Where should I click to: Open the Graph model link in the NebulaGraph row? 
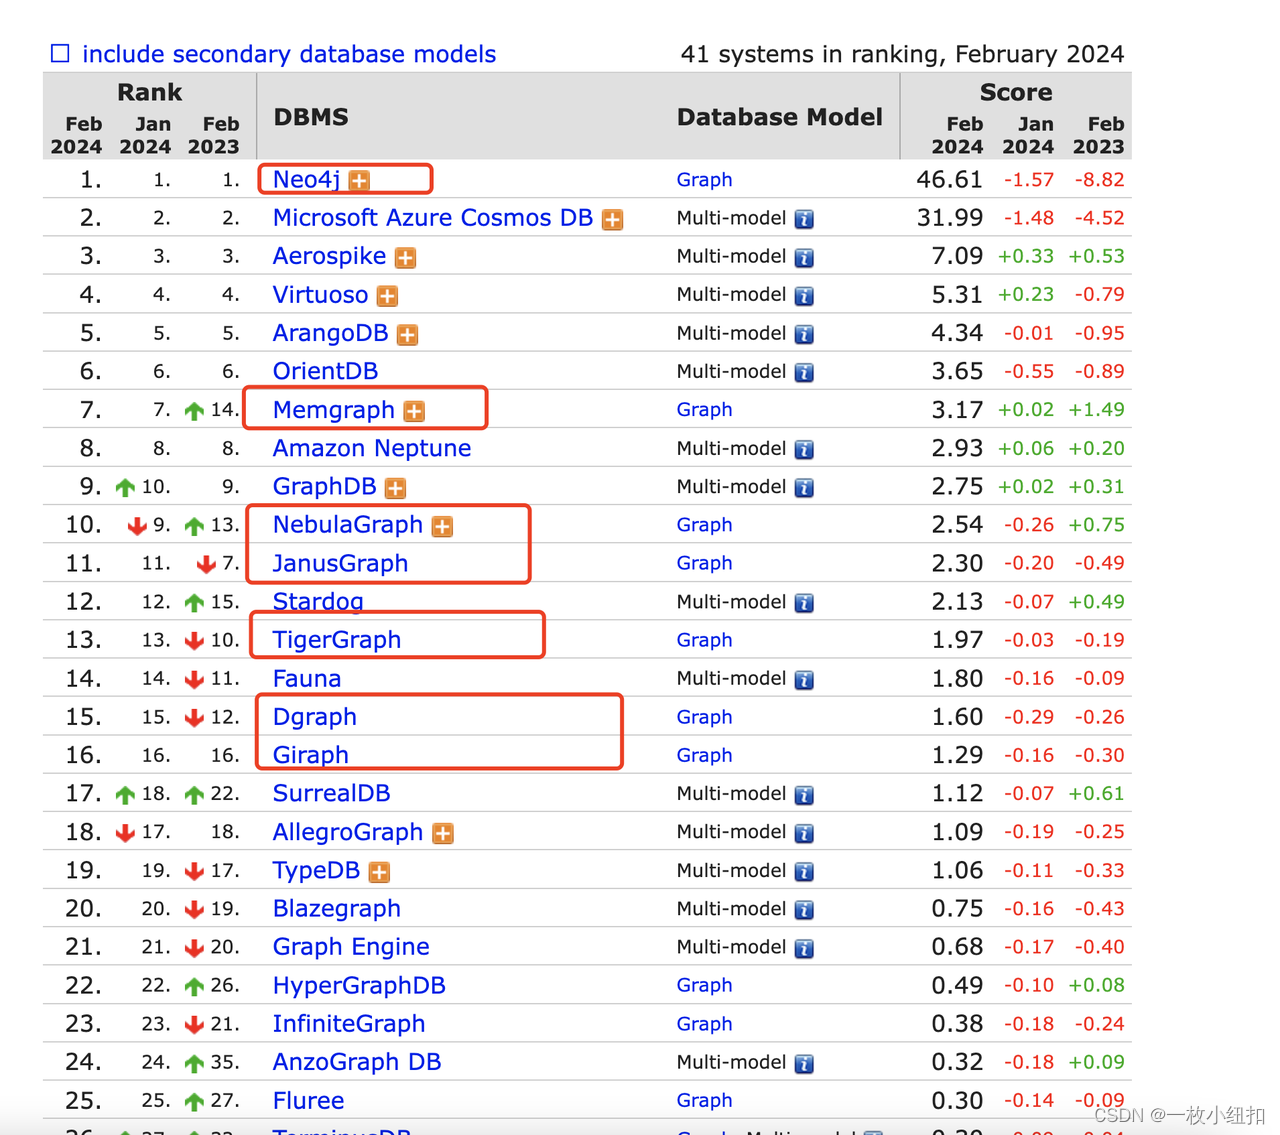tap(704, 525)
